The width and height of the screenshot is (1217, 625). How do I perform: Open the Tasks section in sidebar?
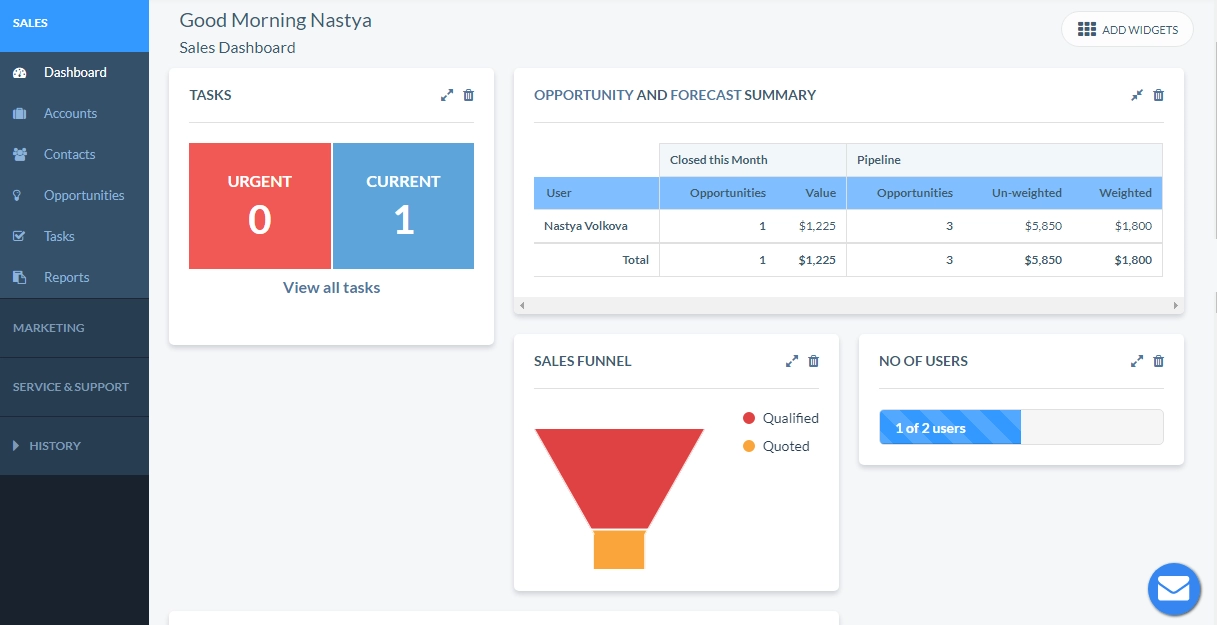pos(61,236)
